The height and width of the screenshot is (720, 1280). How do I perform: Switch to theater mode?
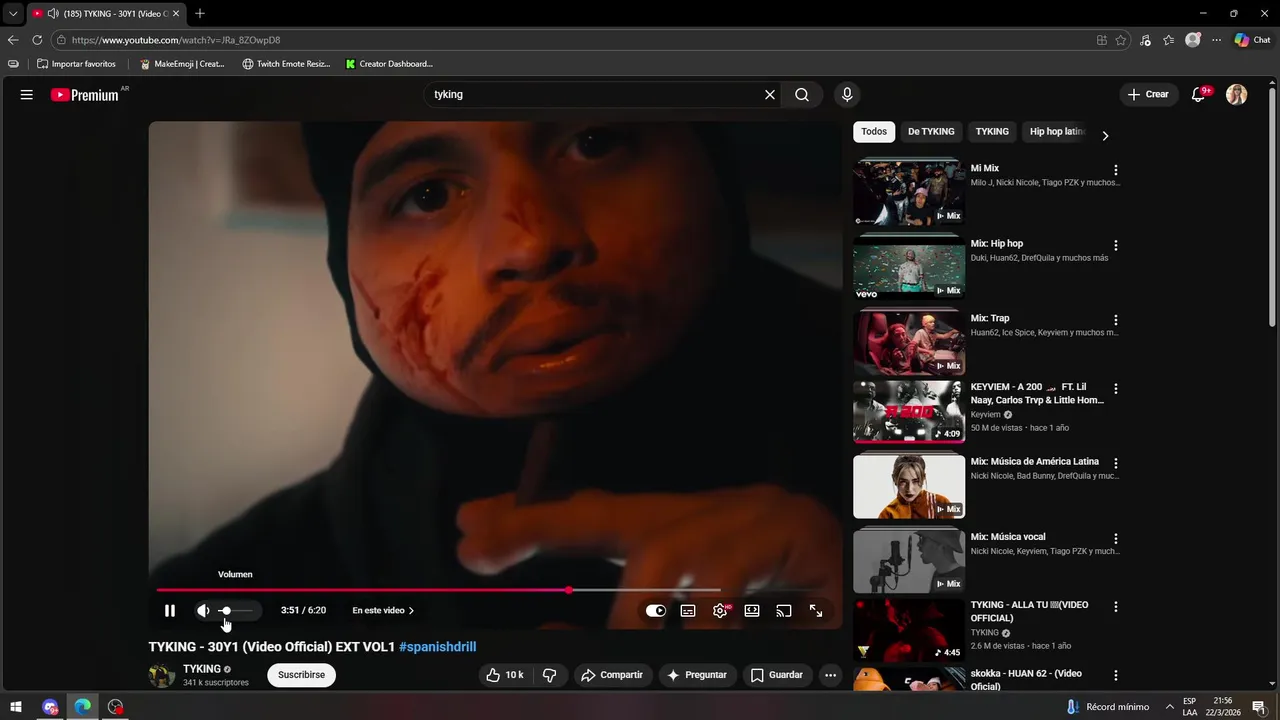752,611
